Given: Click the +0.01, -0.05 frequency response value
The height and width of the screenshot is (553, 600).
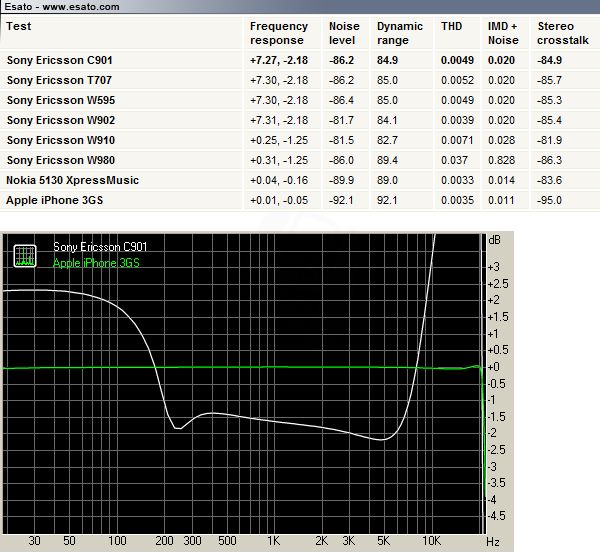Looking at the screenshot, I should tap(279, 200).
